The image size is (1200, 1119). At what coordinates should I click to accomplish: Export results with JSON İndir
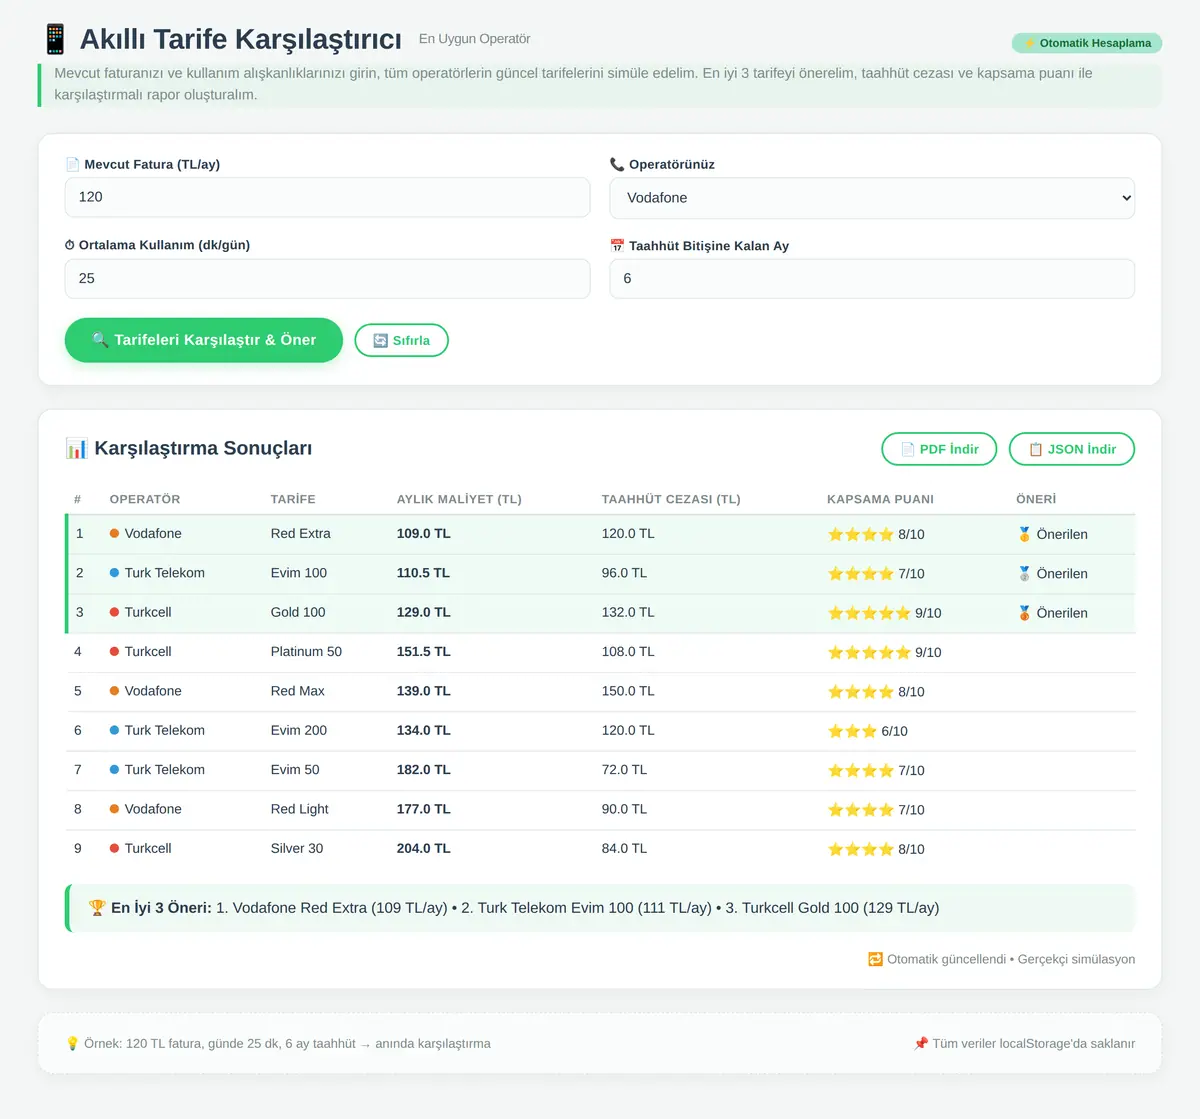coord(1072,449)
